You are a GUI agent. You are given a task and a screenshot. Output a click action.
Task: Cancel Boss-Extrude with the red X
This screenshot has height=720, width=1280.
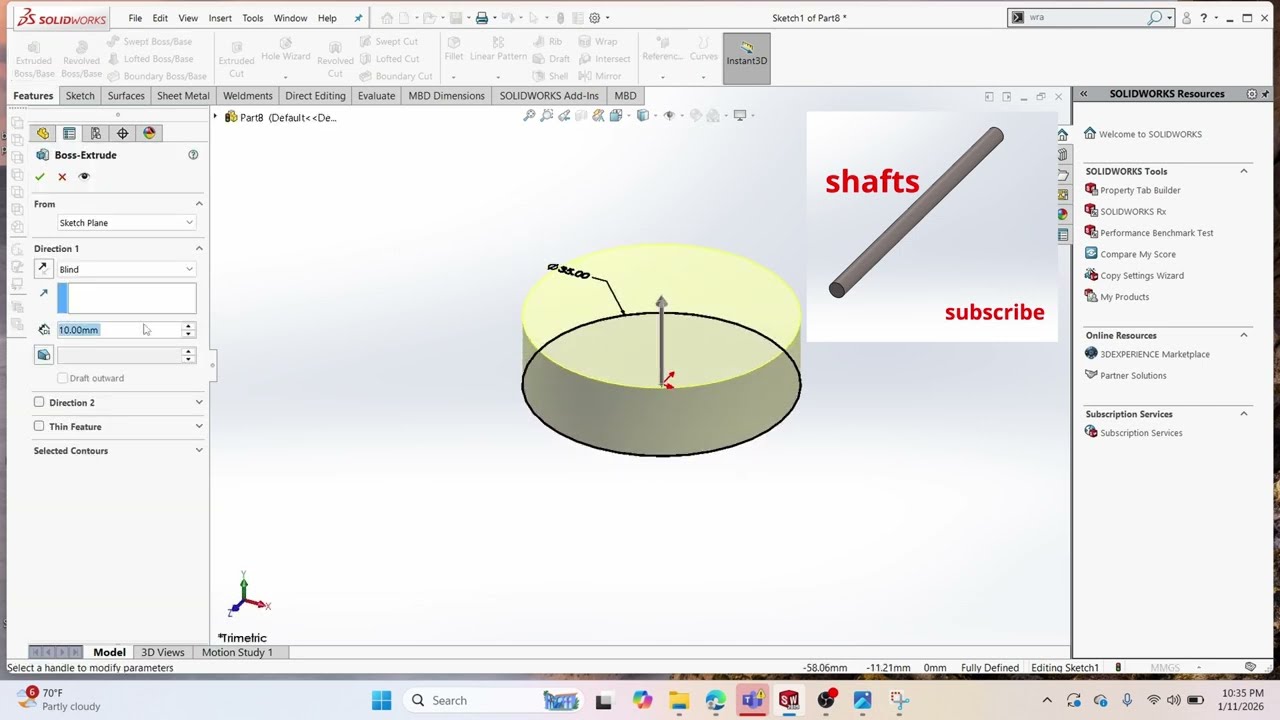click(x=62, y=177)
